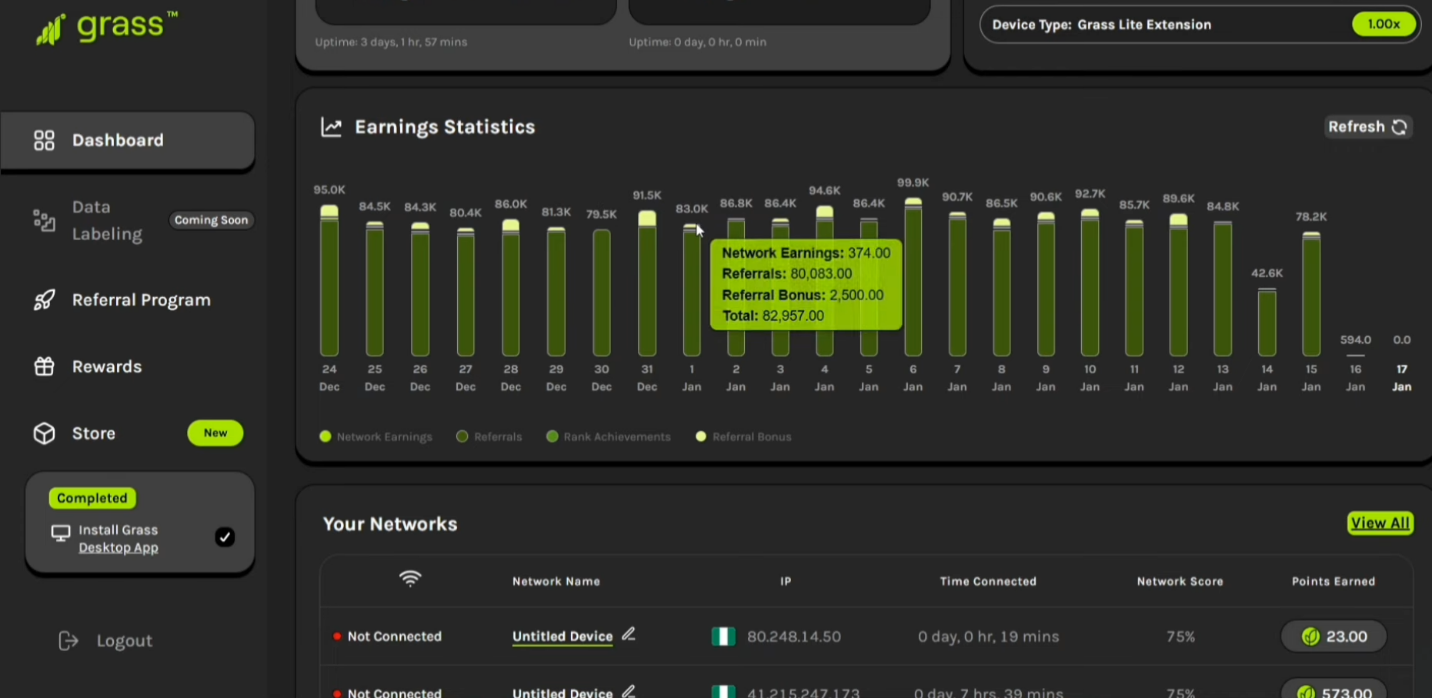Toggle Rank Achievements legend item
Image resolution: width=1432 pixels, height=698 pixels.
(x=608, y=437)
